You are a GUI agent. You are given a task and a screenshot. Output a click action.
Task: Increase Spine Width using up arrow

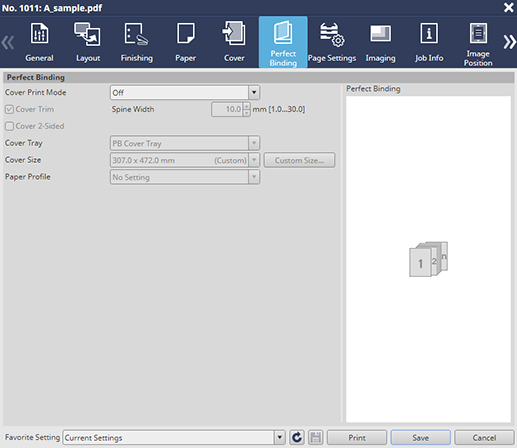coord(246,106)
